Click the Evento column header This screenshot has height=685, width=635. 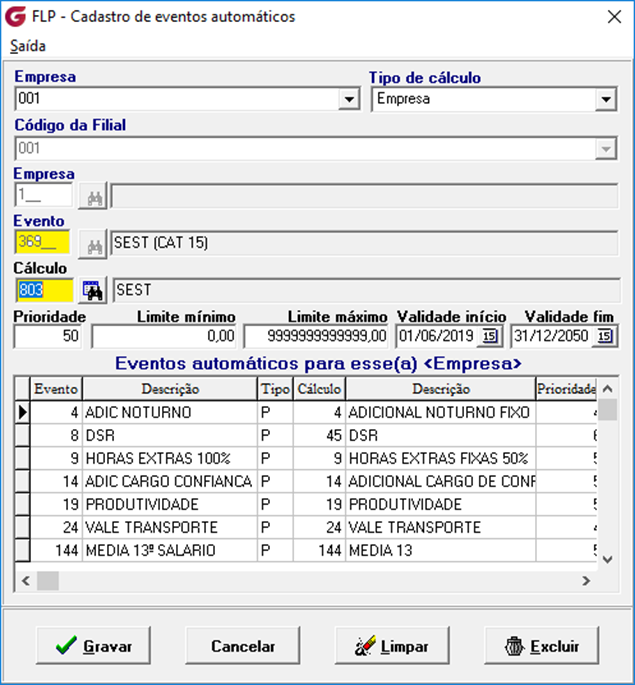tap(56, 389)
